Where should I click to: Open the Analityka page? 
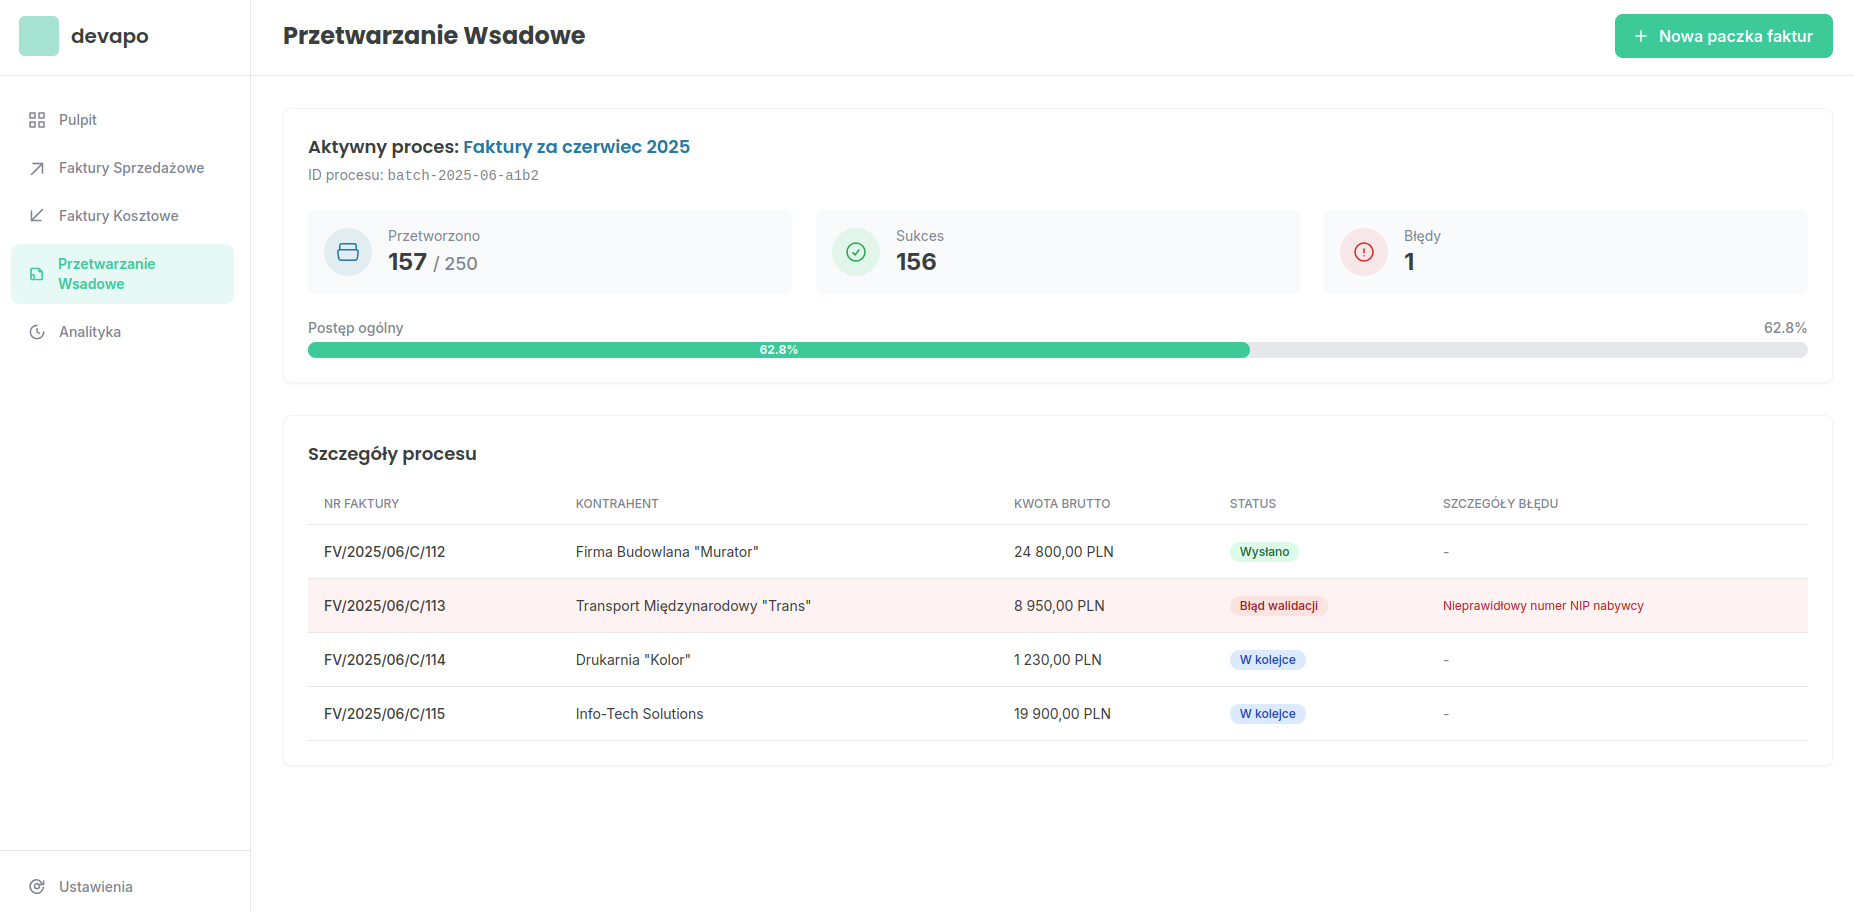point(122,332)
